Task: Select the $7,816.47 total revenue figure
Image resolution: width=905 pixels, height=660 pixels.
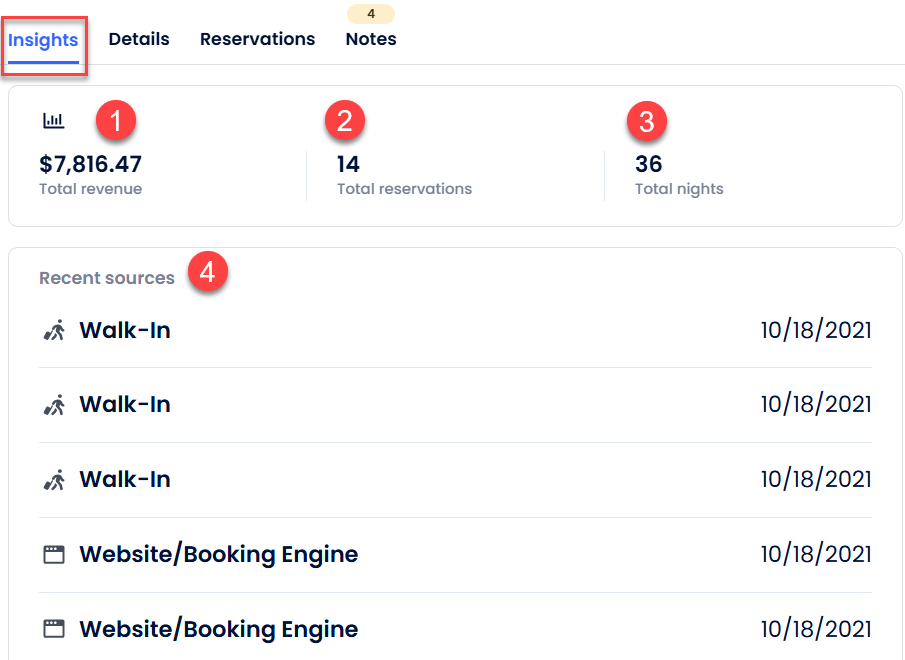Action: click(91, 164)
